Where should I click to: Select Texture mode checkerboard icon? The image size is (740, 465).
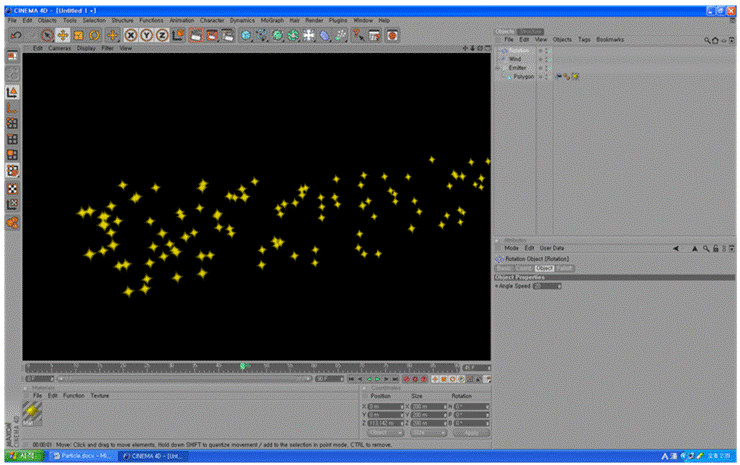coord(12,189)
